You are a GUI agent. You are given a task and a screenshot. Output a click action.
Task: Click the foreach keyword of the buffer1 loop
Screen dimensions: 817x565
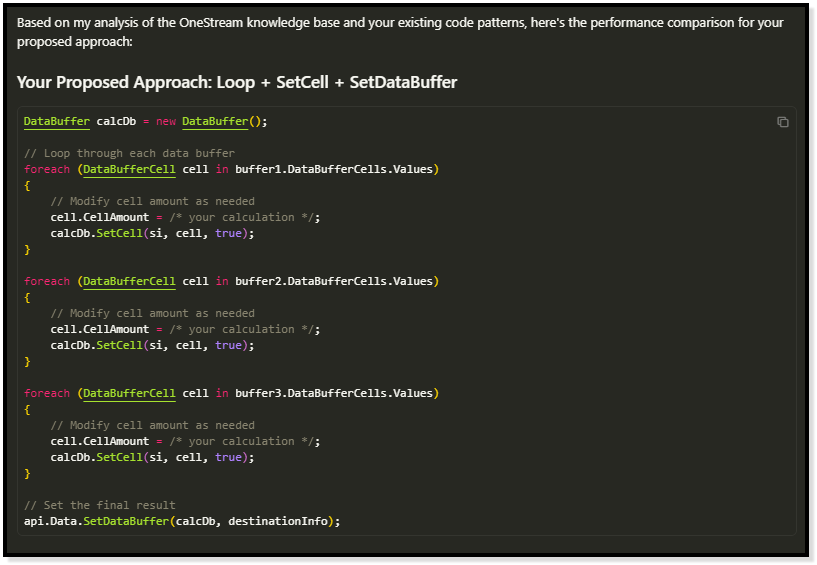[47, 169]
